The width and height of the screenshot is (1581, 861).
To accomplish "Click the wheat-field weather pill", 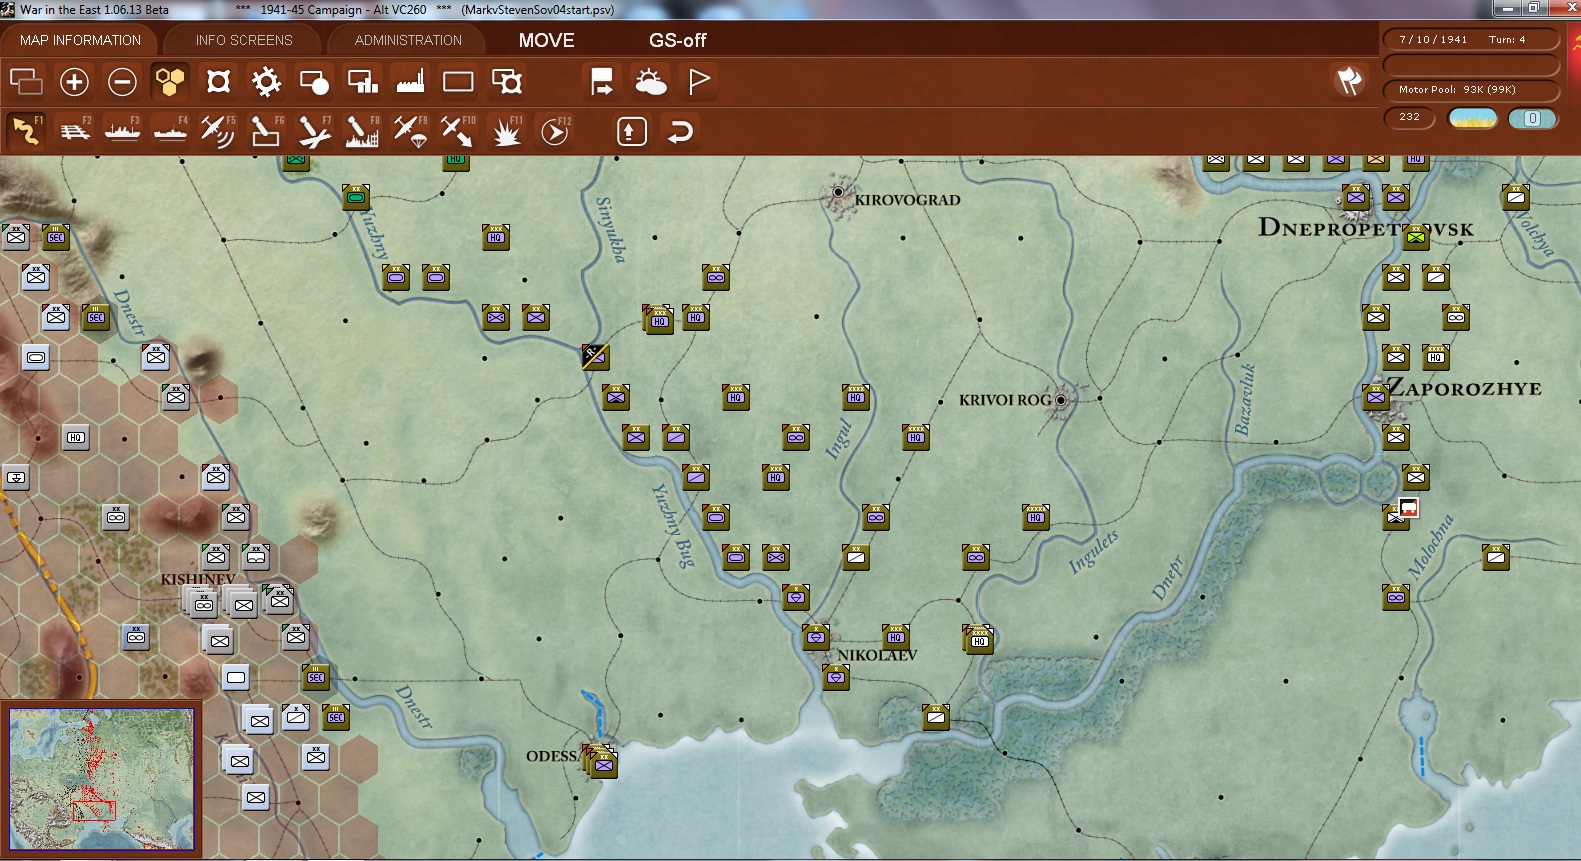I will coord(1472,118).
